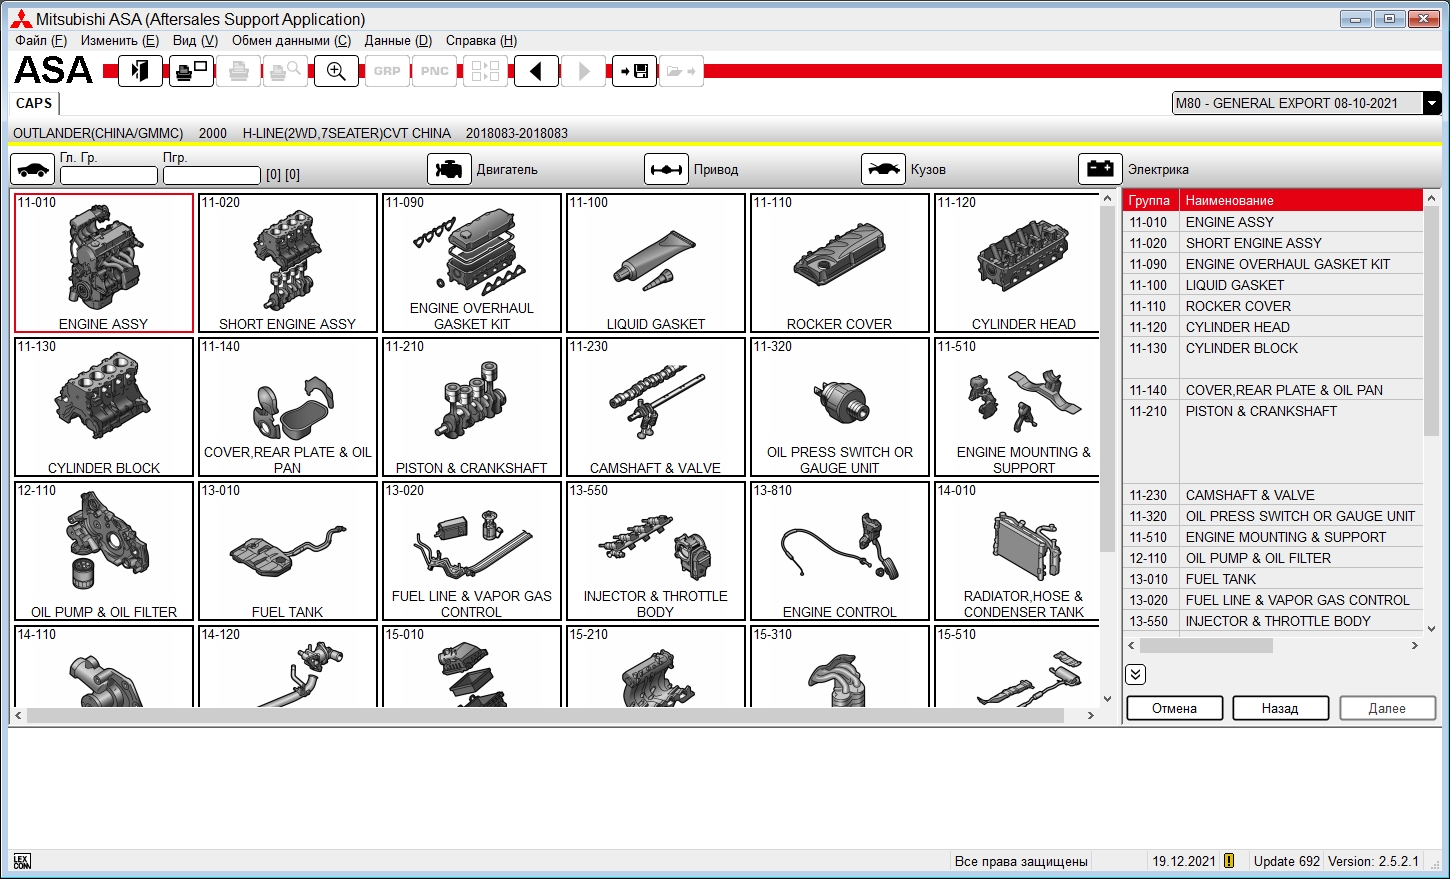Viewport: 1450px width, 879px height.
Task: Click the car icon near group fields
Action: [32, 169]
